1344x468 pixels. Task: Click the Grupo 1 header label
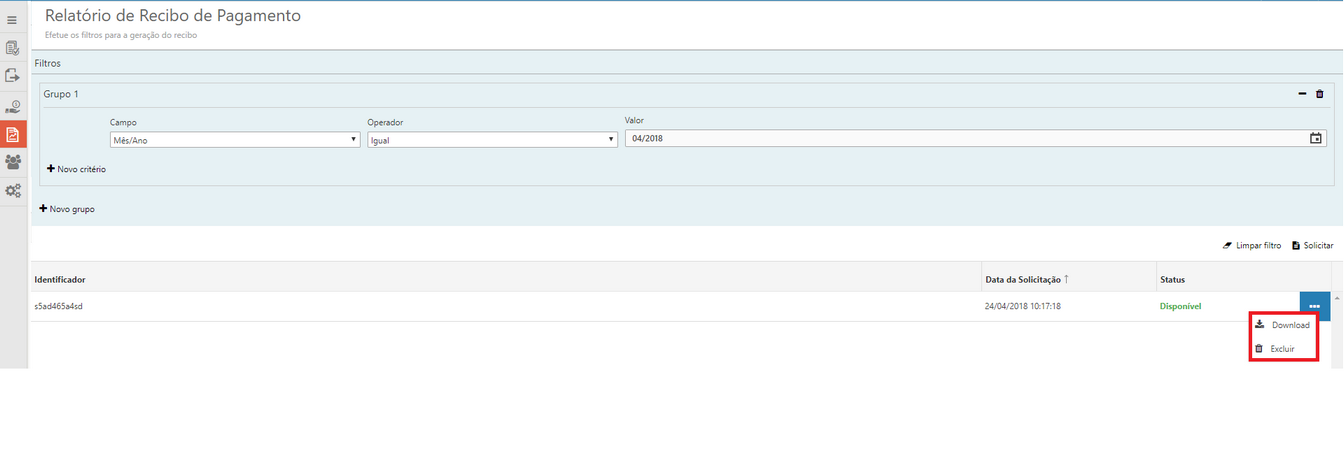61,94
